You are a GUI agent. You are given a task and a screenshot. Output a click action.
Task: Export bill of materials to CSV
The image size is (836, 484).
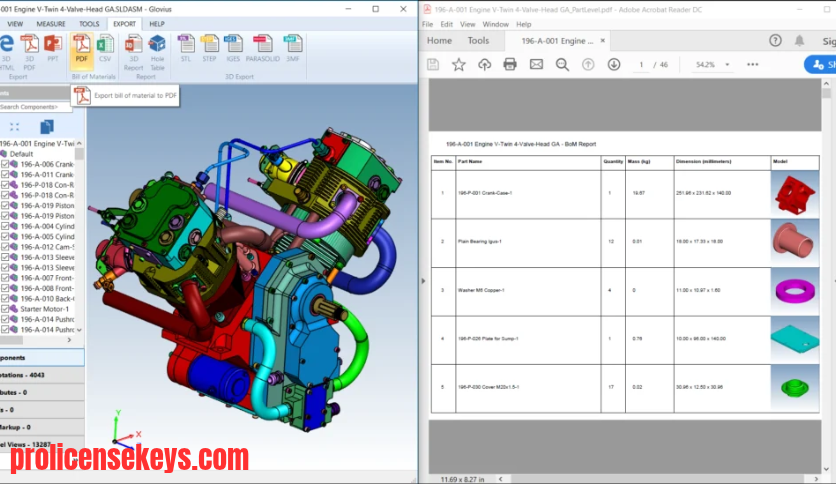click(x=105, y=49)
